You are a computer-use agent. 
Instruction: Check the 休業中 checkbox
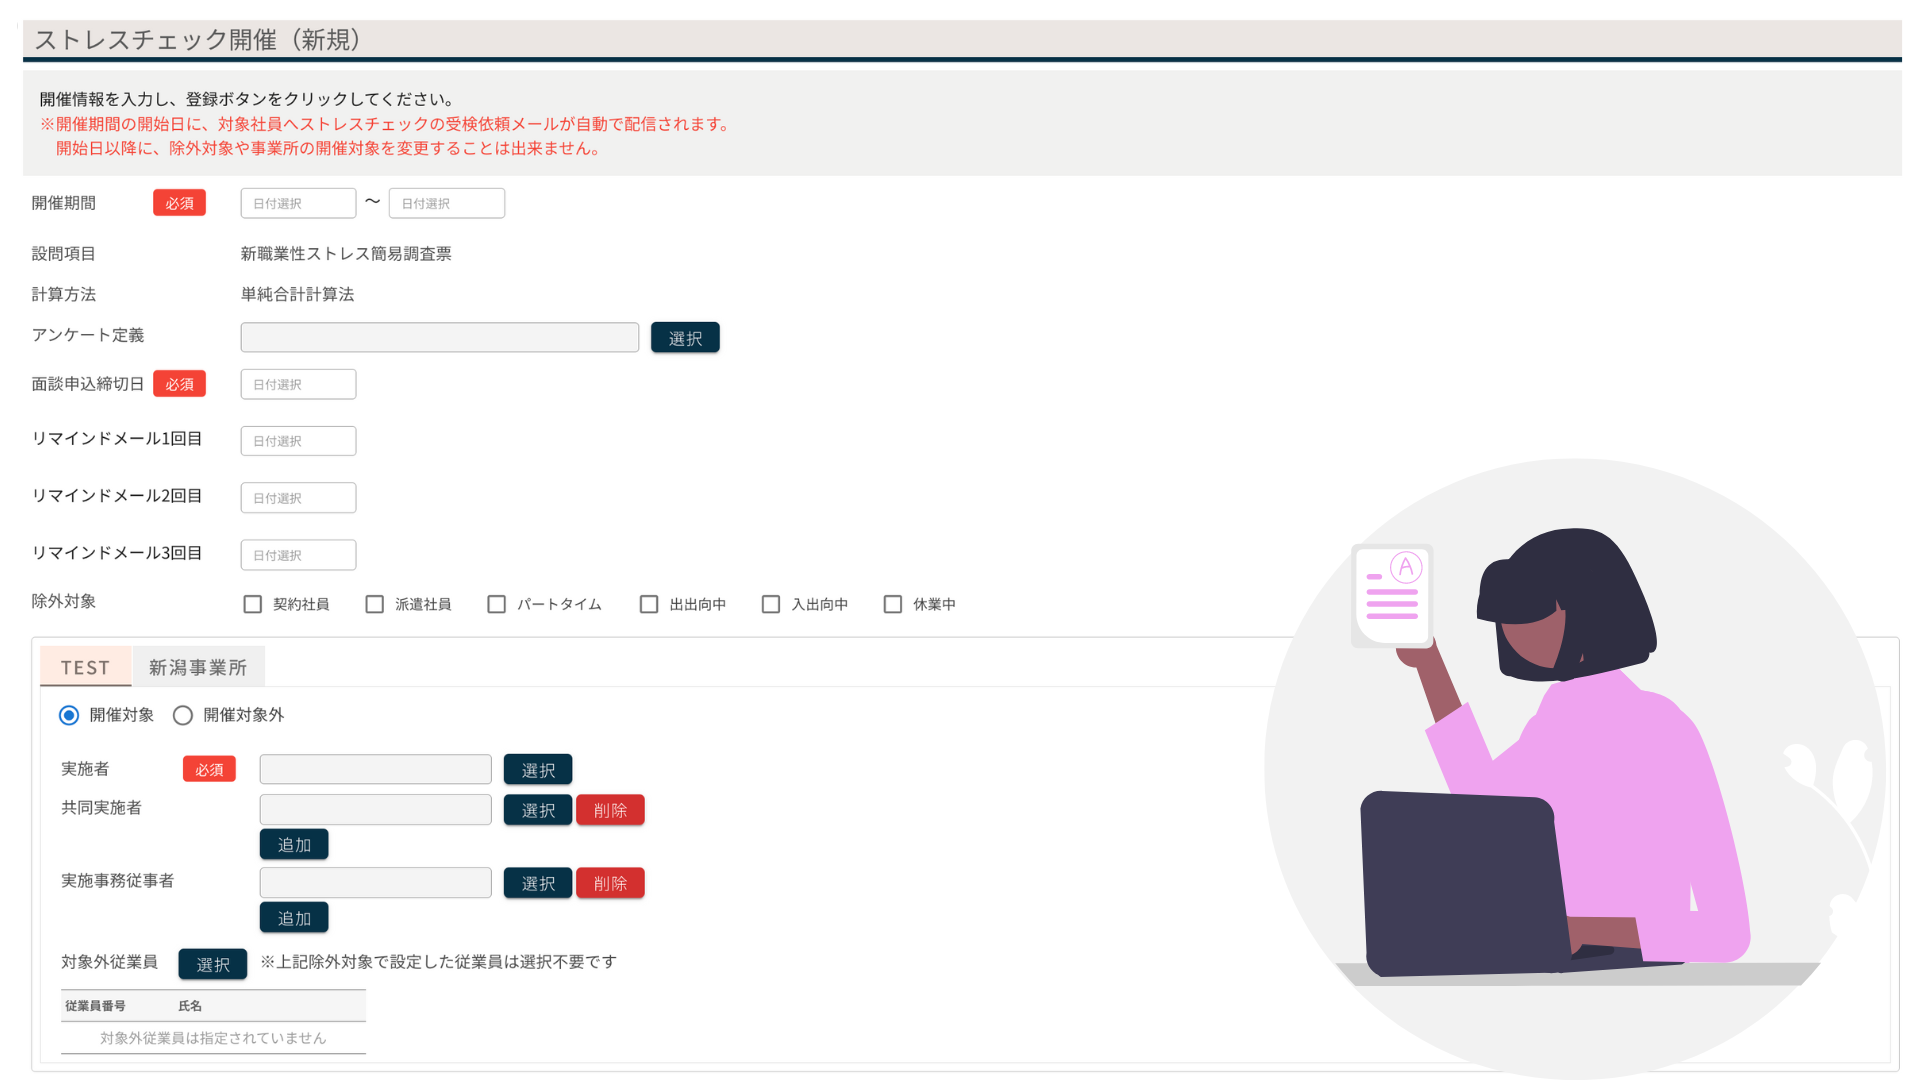[x=893, y=604]
